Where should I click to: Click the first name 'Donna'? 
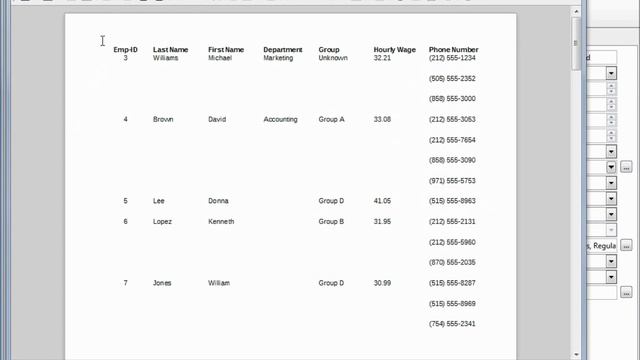click(x=218, y=201)
